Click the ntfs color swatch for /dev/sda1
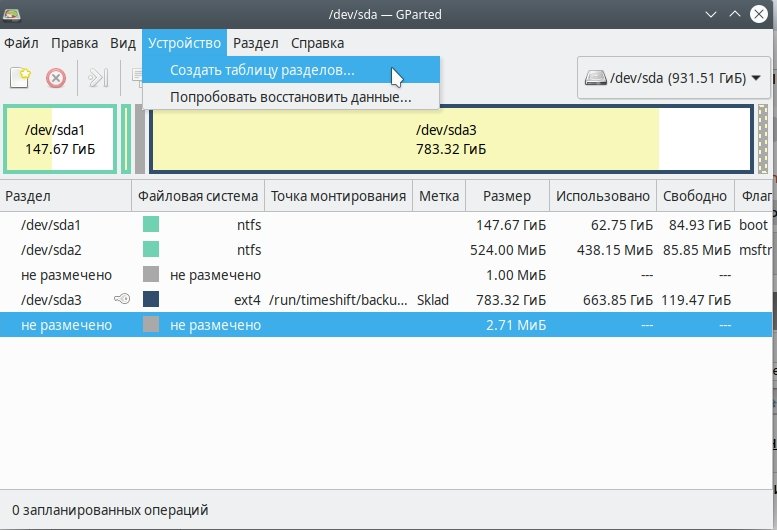Screen dimensions: 777x530 pyautogui.click(x=151, y=224)
